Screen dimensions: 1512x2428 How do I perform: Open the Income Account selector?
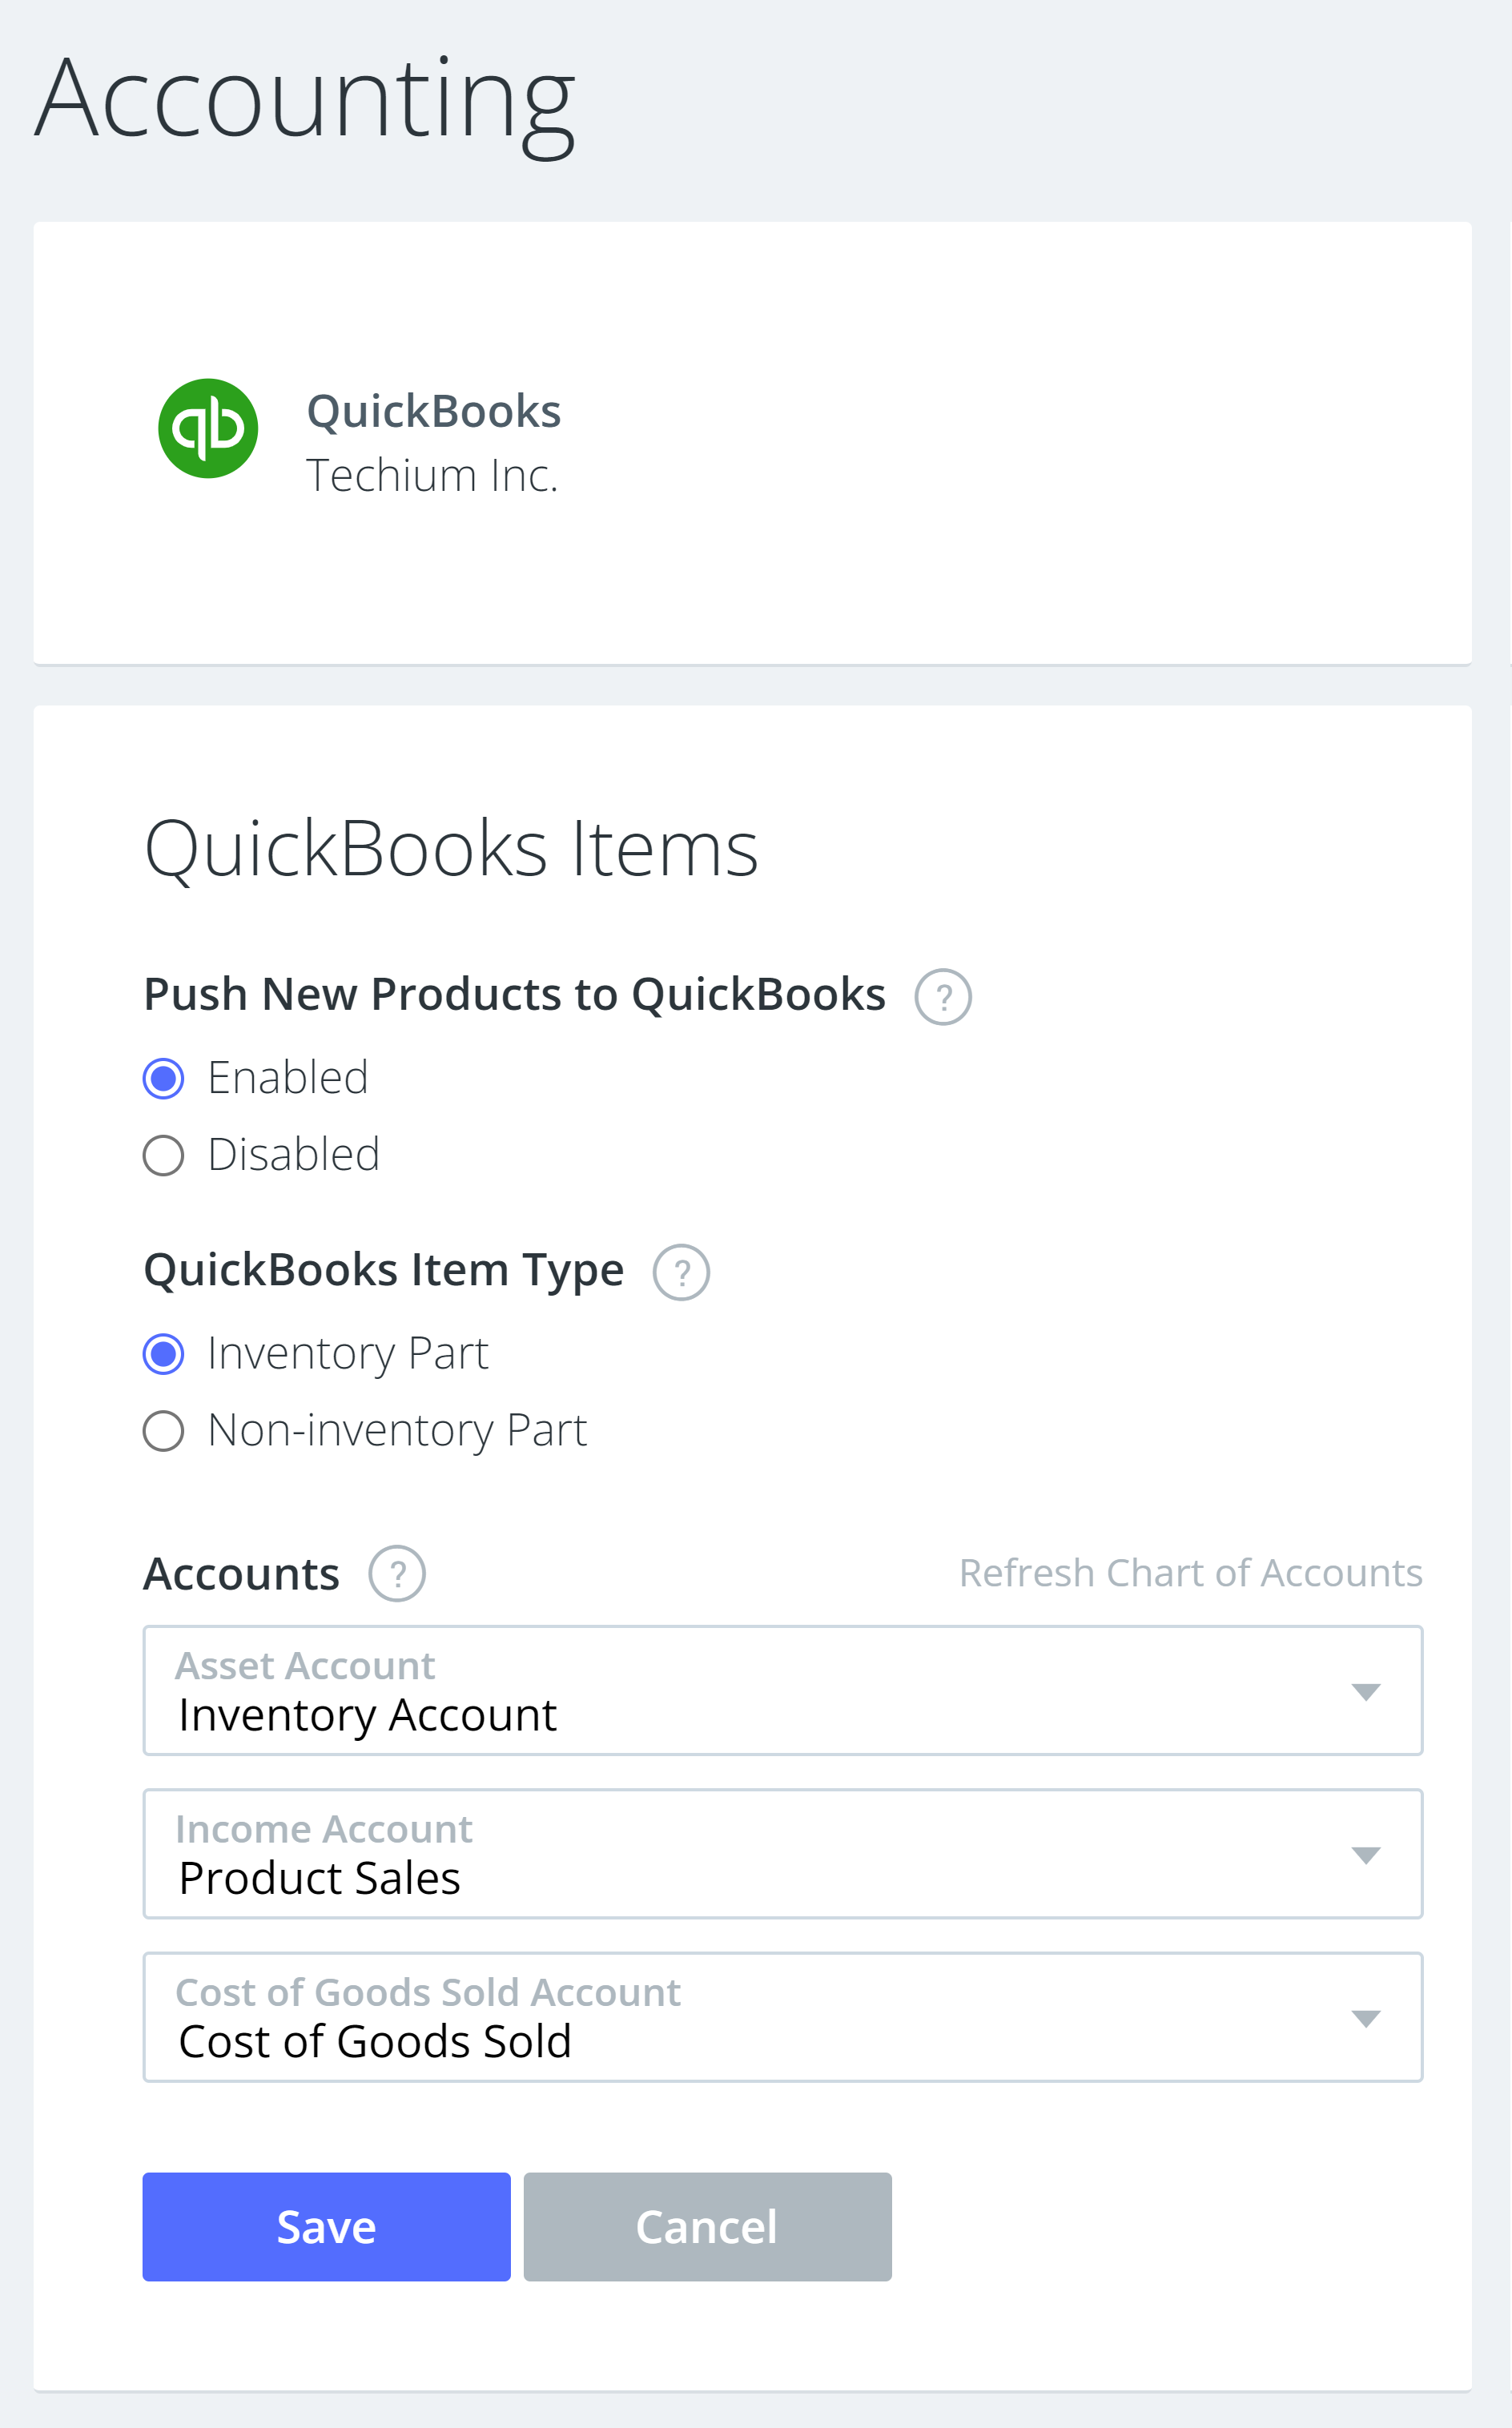[x=783, y=1854]
